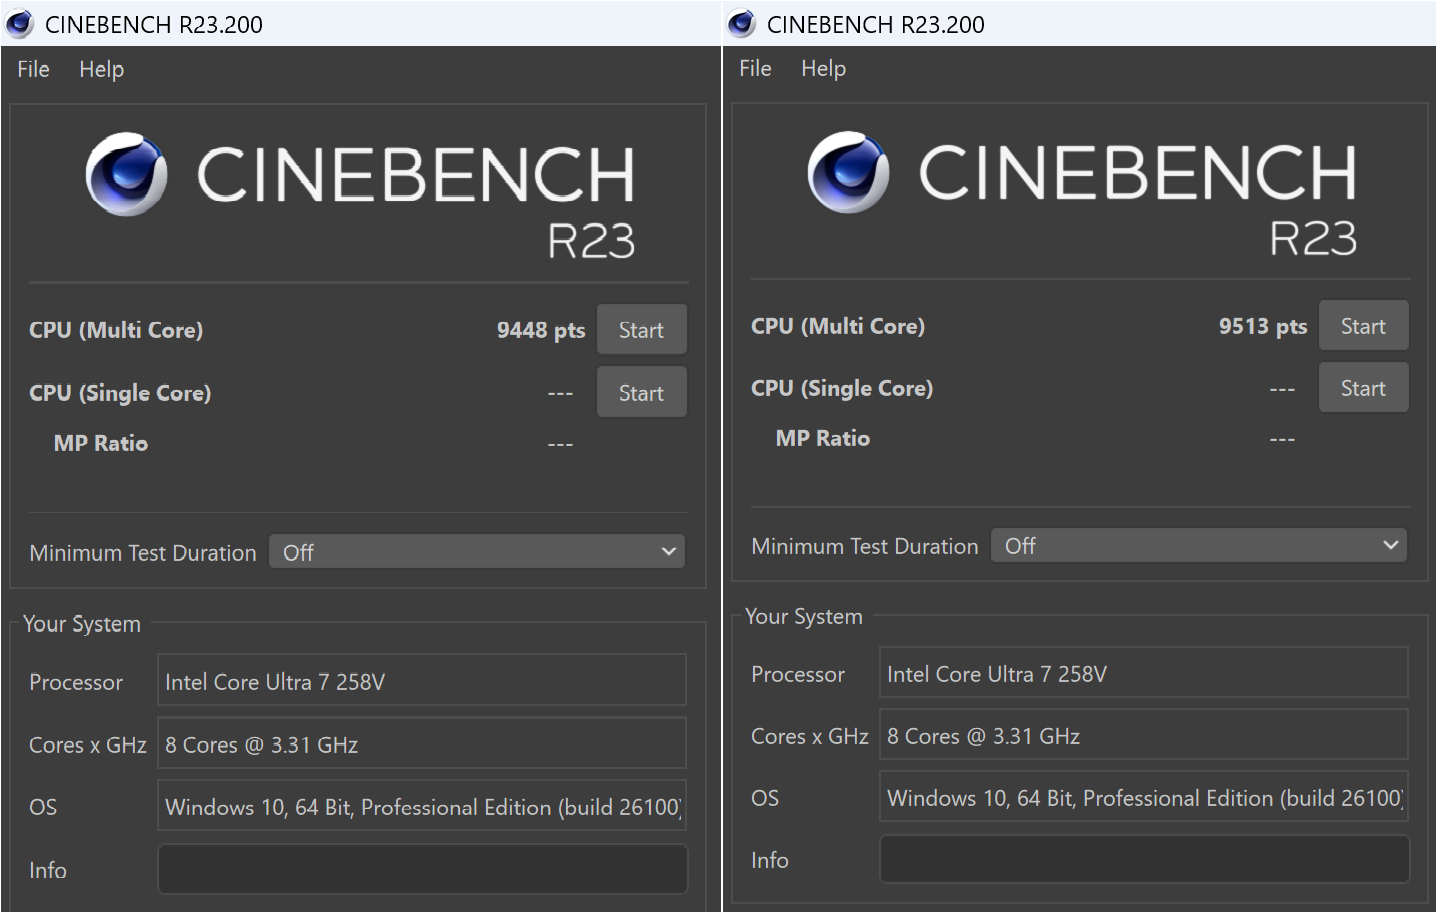
Task: Click 'CINEBENCH R23.200' title text in left window
Action: pyautogui.click(x=154, y=25)
